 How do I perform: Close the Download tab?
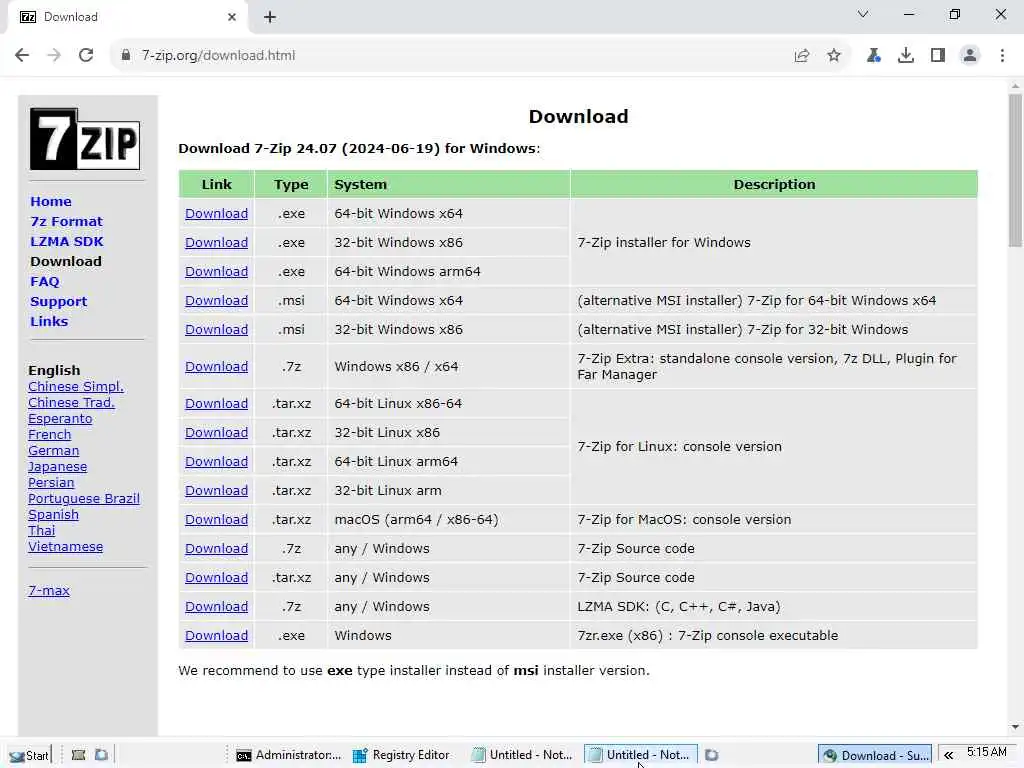click(x=232, y=17)
